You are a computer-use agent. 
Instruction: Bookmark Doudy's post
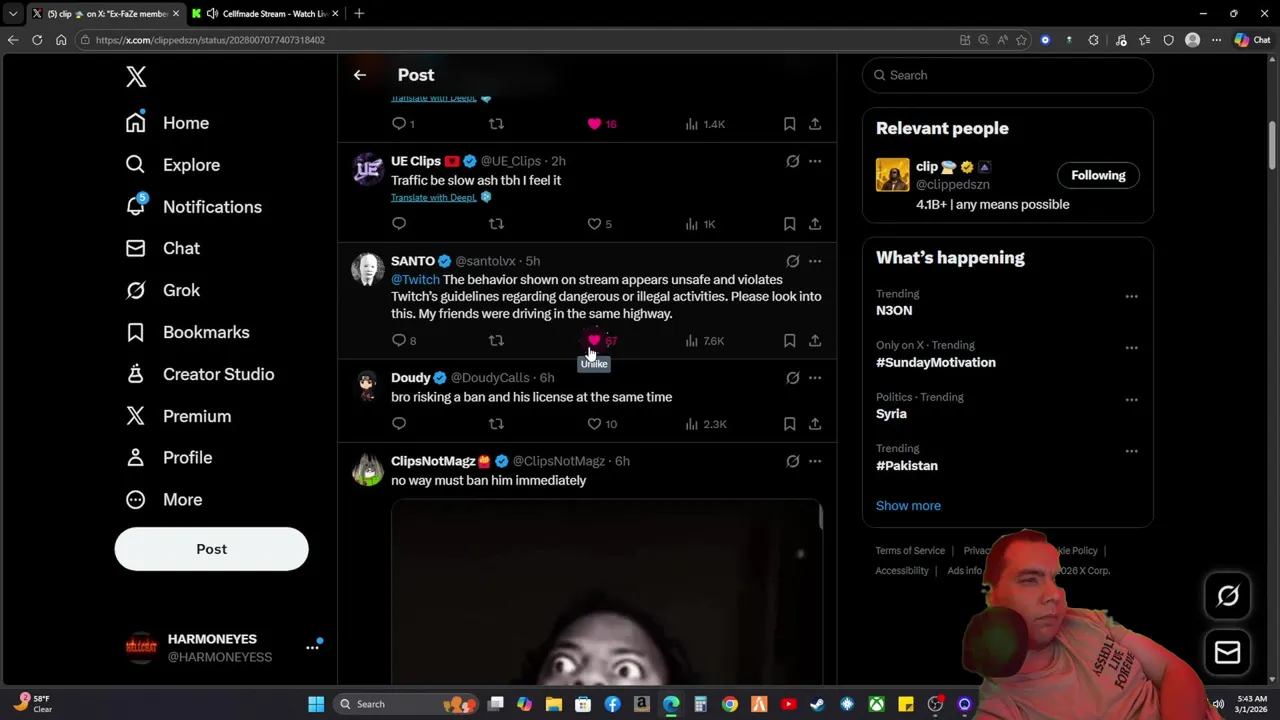(x=789, y=424)
